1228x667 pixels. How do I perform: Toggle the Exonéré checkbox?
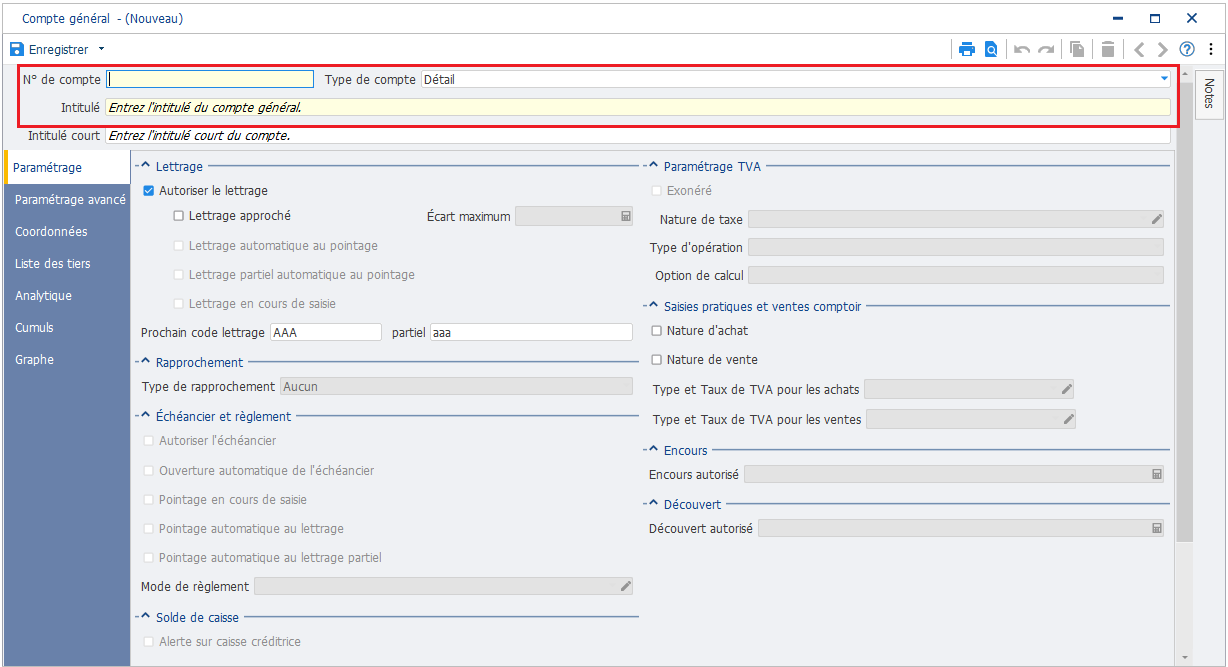pos(657,190)
